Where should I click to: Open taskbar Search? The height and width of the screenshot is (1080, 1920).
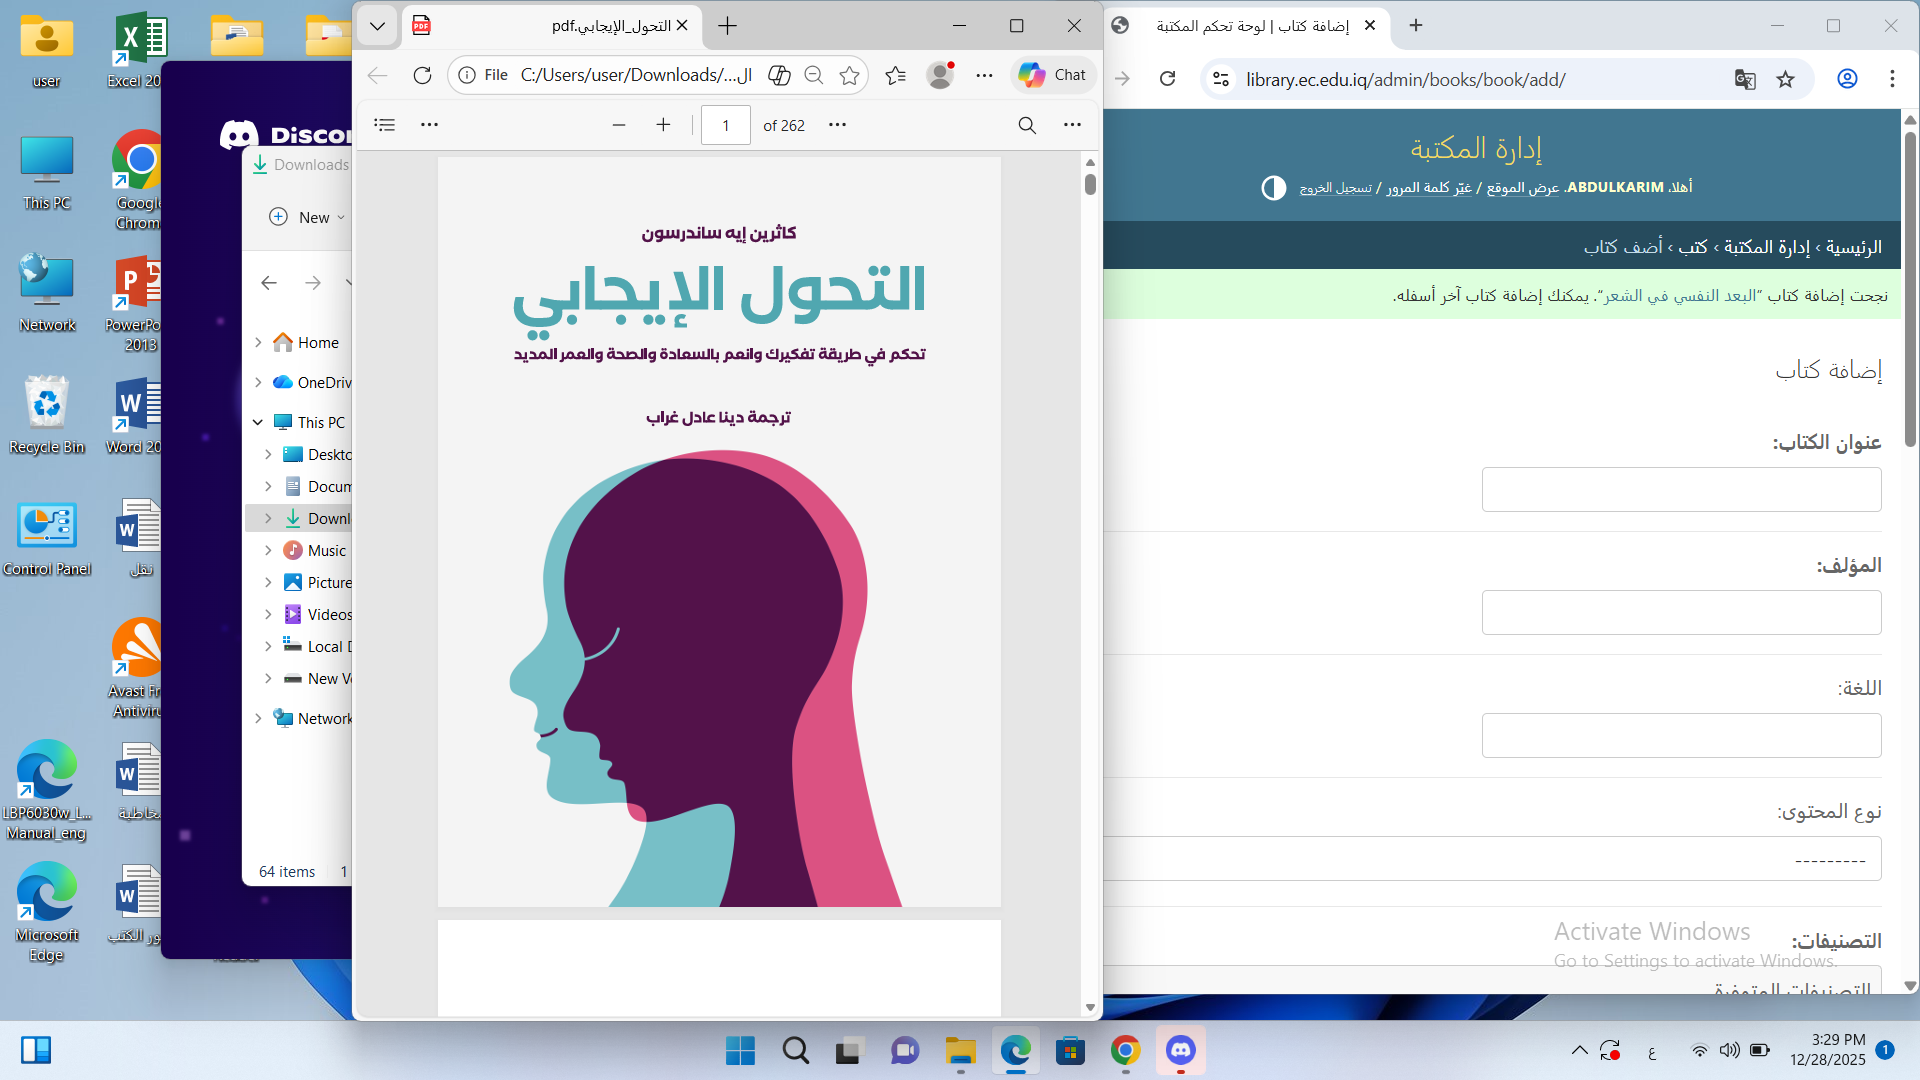796,1051
